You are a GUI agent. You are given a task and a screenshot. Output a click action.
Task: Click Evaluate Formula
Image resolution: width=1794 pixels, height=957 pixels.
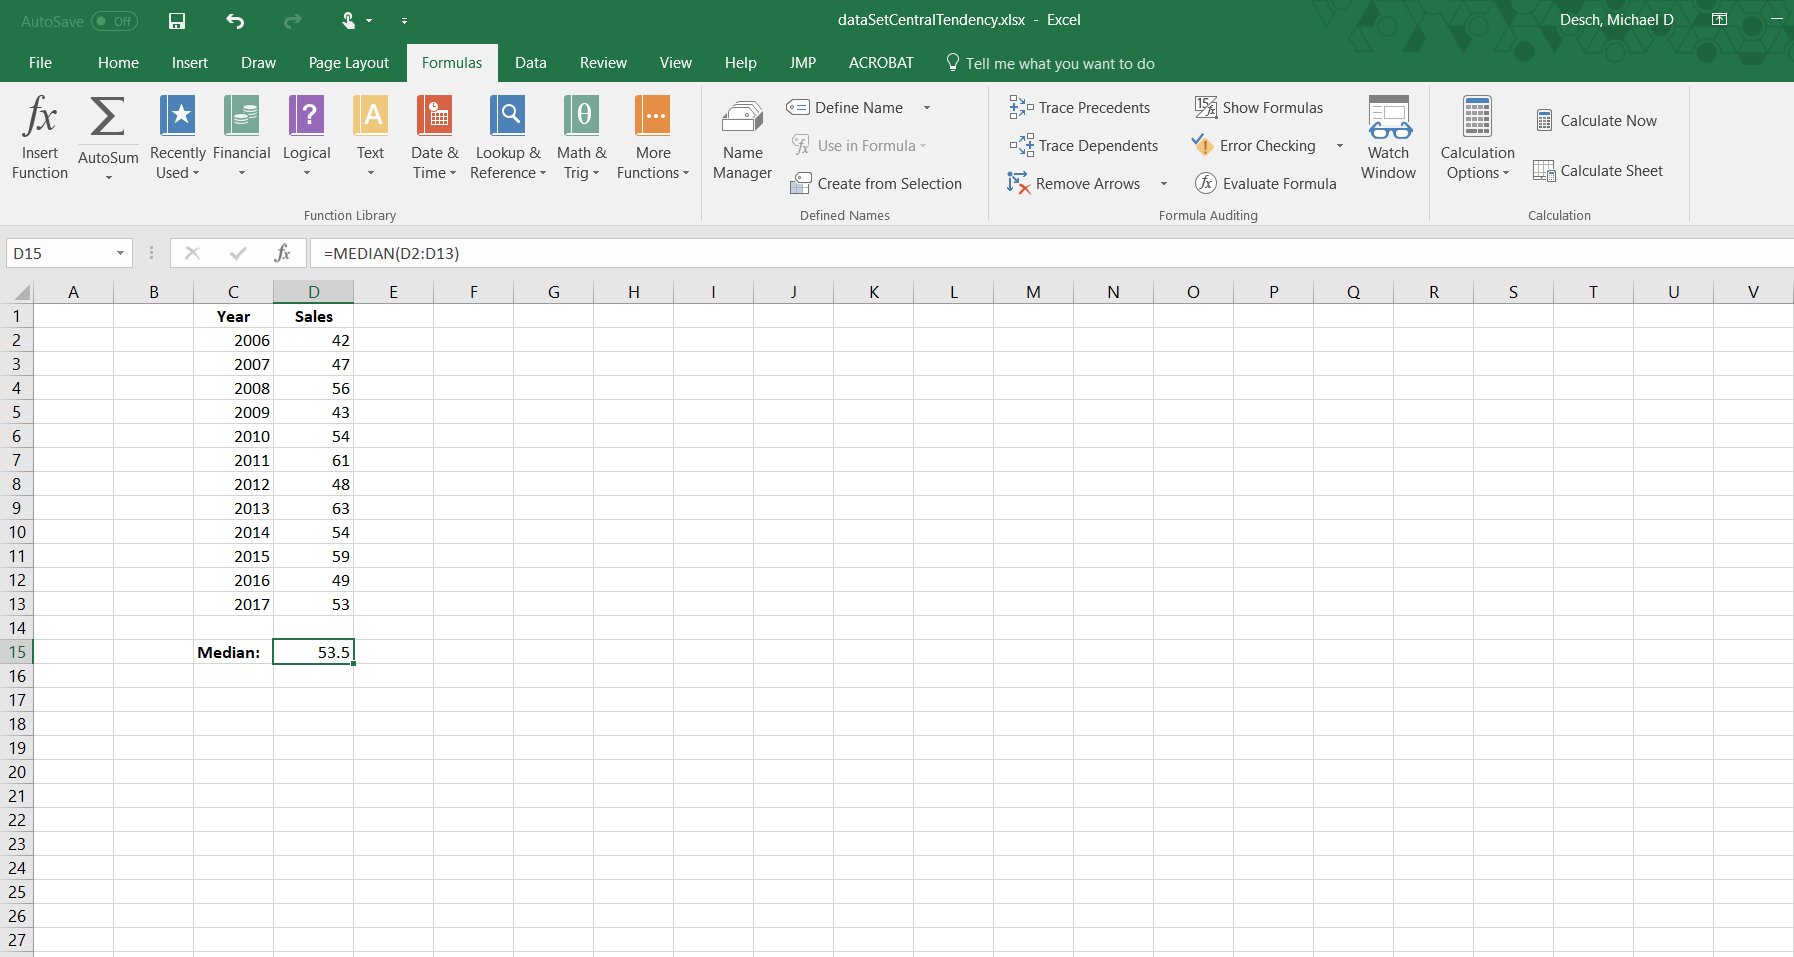click(x=1266, y=184)
